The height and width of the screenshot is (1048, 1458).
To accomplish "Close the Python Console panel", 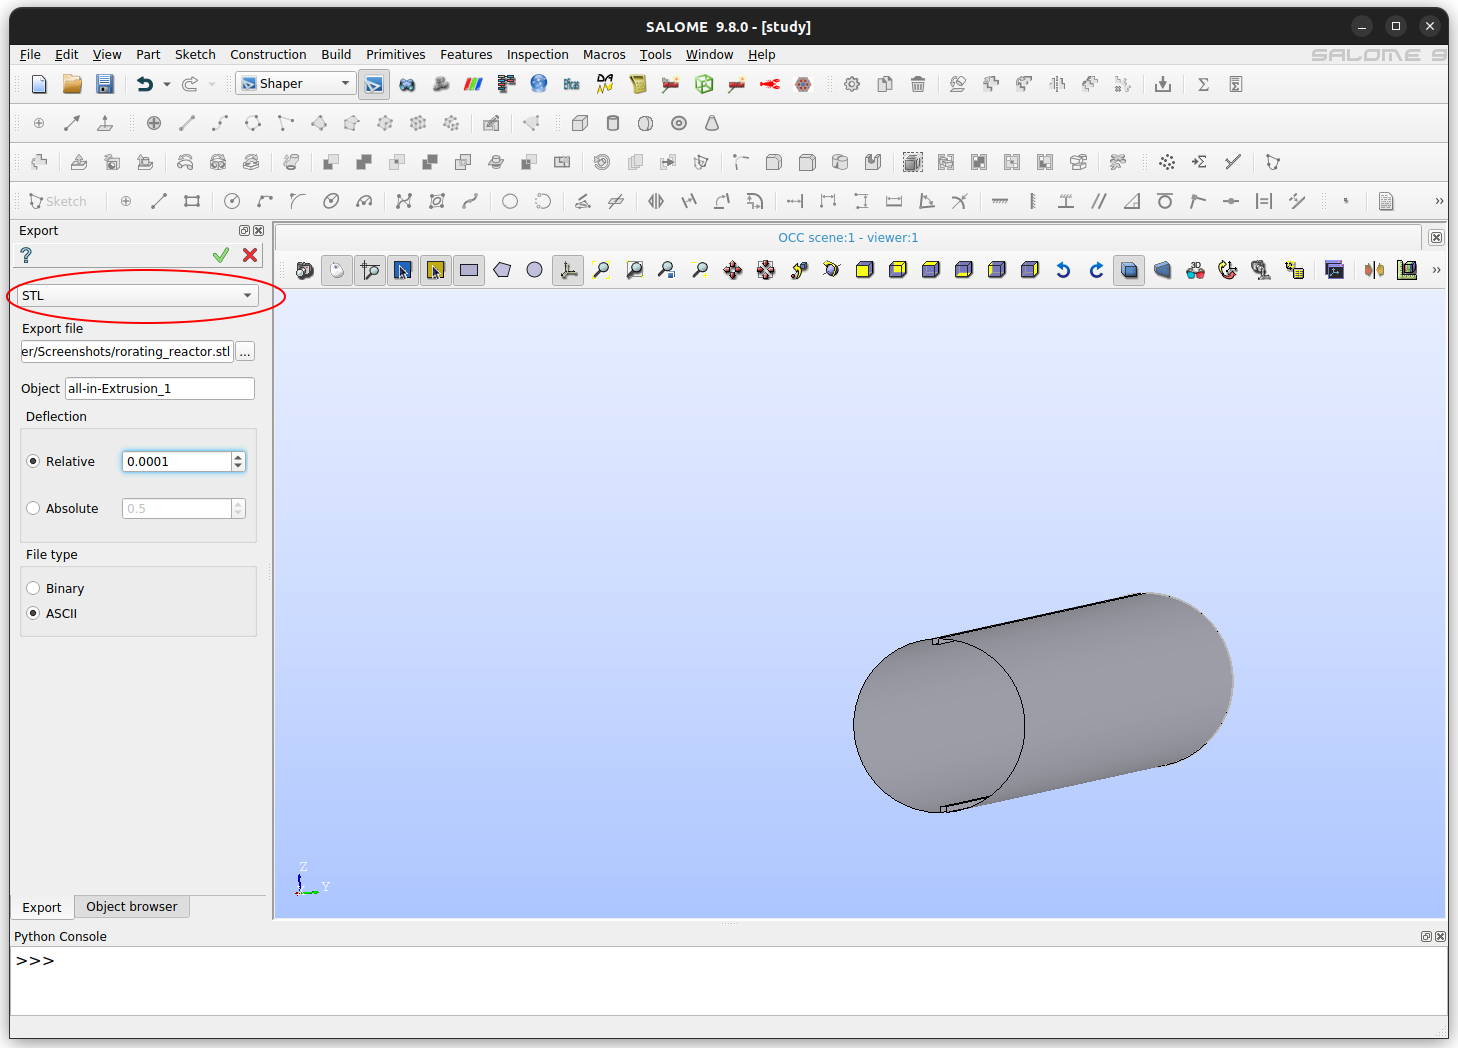I will (1440, 936).
